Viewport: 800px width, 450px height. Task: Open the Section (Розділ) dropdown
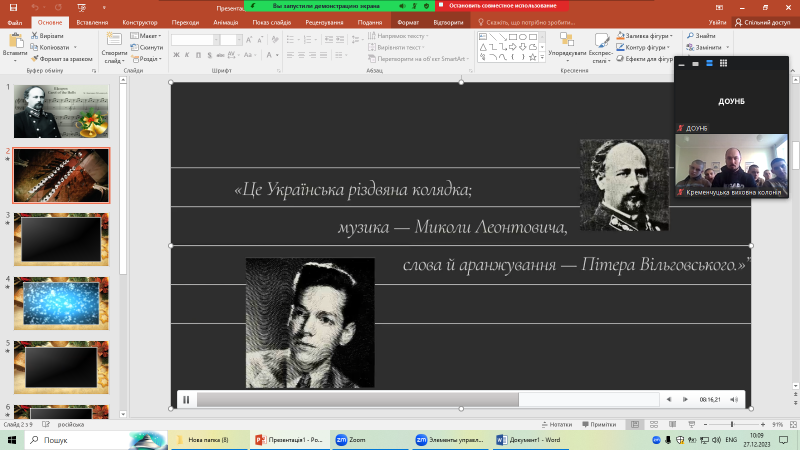point(146,59)
